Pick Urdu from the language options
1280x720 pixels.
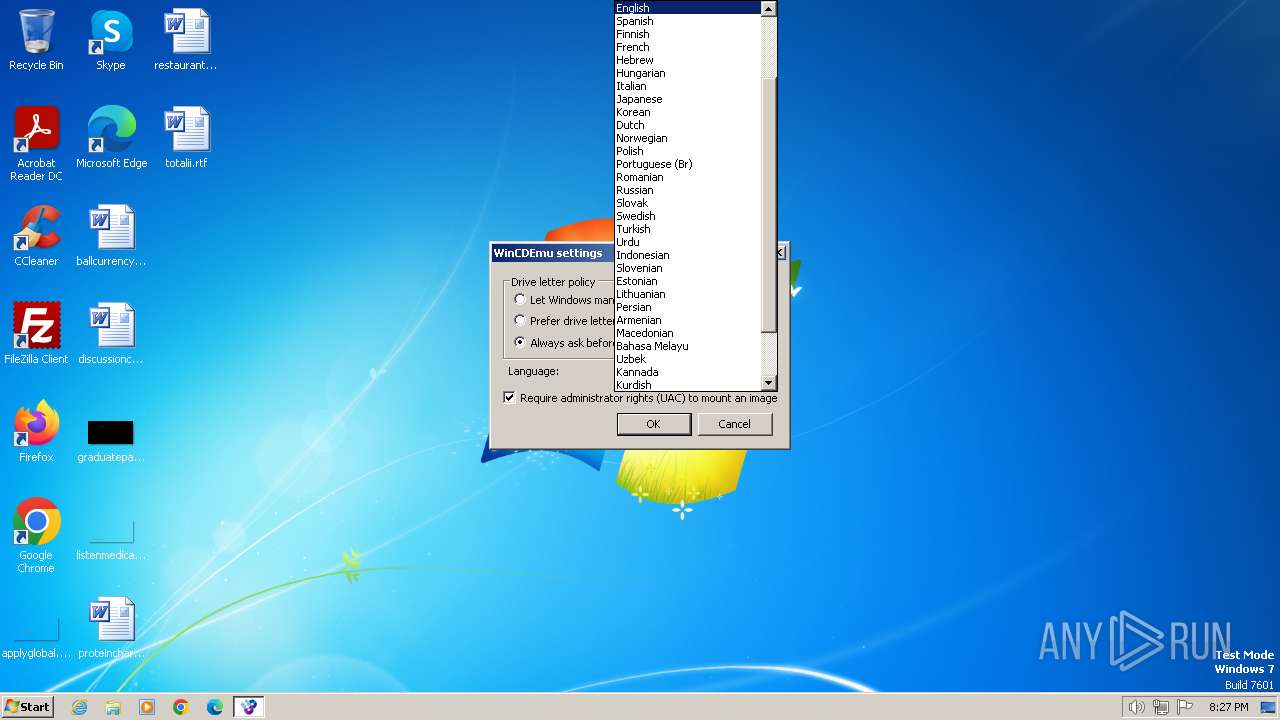688,242
